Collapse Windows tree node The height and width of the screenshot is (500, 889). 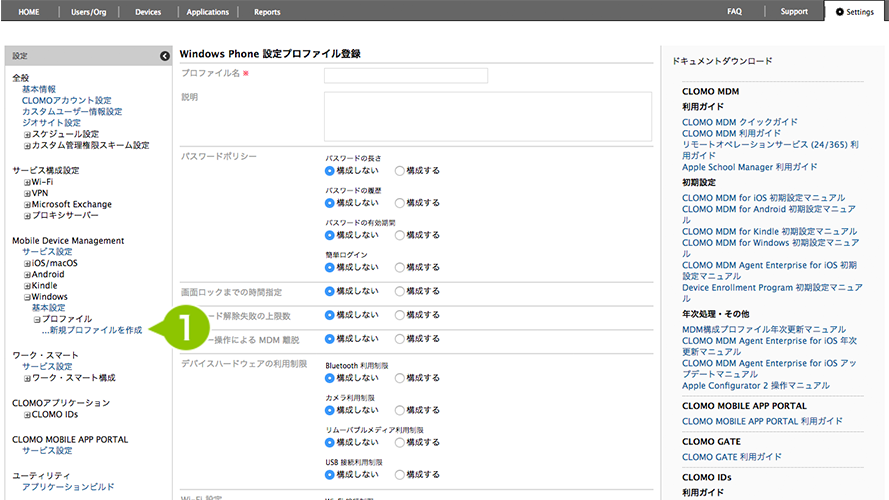click(x=27, y=297)
